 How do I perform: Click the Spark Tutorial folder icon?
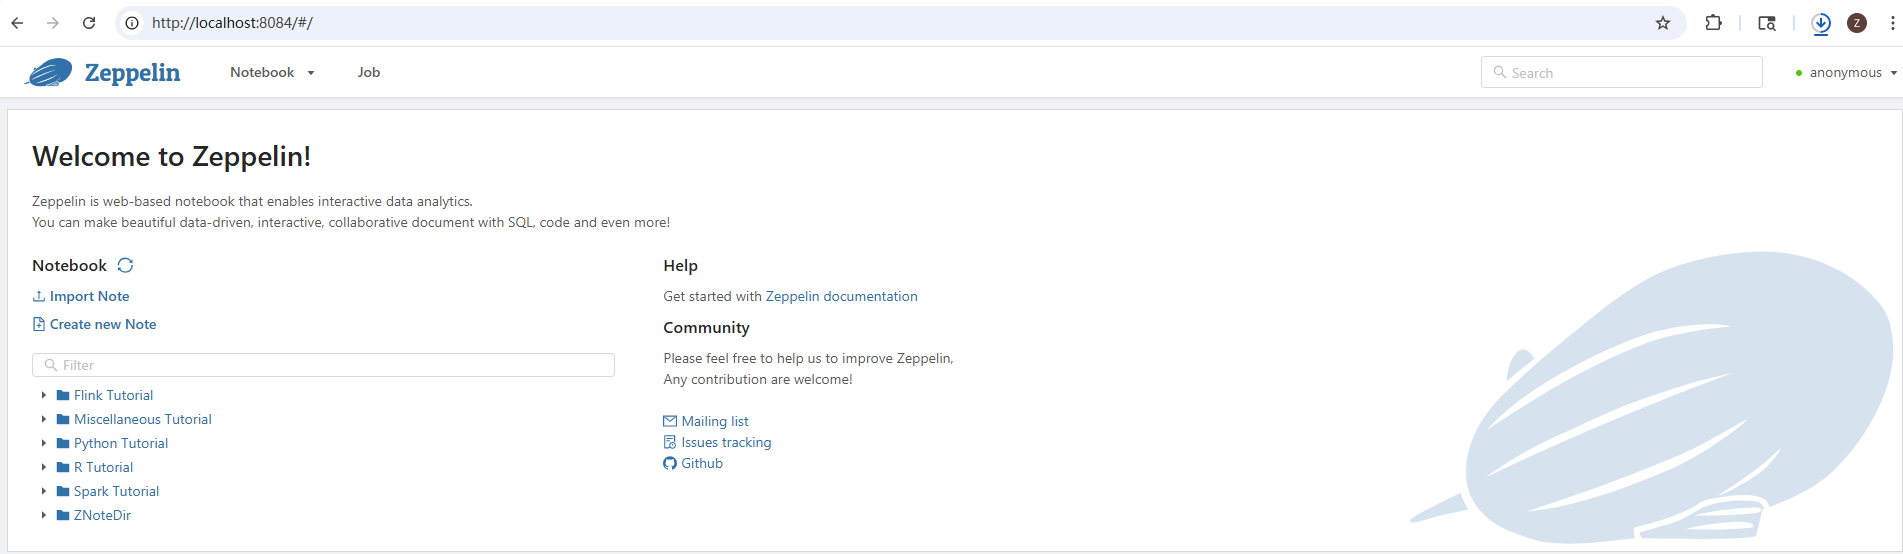(63, 491)
